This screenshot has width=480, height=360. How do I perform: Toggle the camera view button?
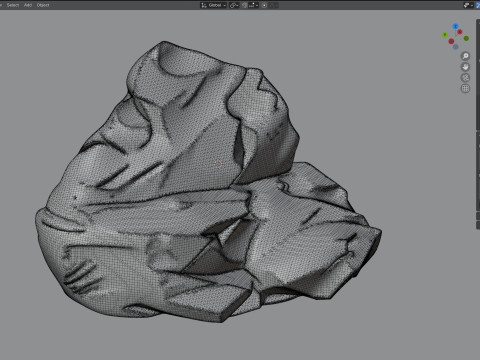(465, 78)
